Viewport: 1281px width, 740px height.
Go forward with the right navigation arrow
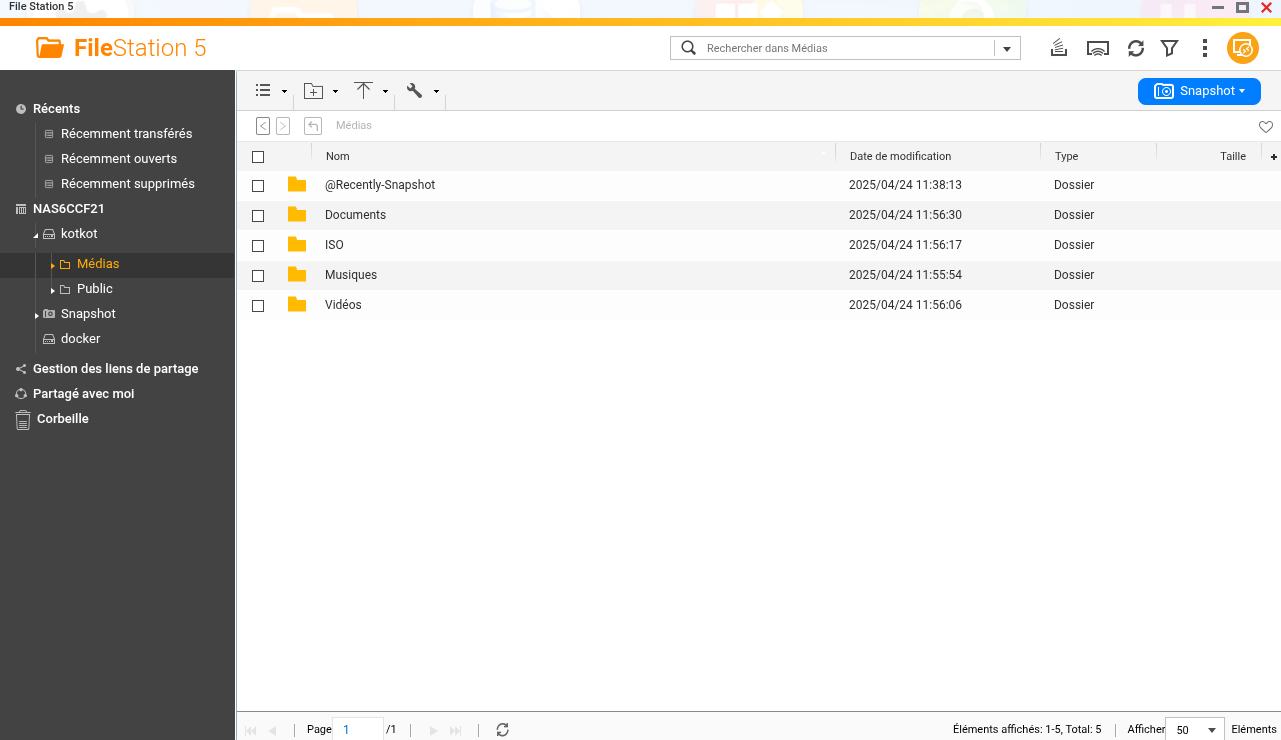coord(283,126)
